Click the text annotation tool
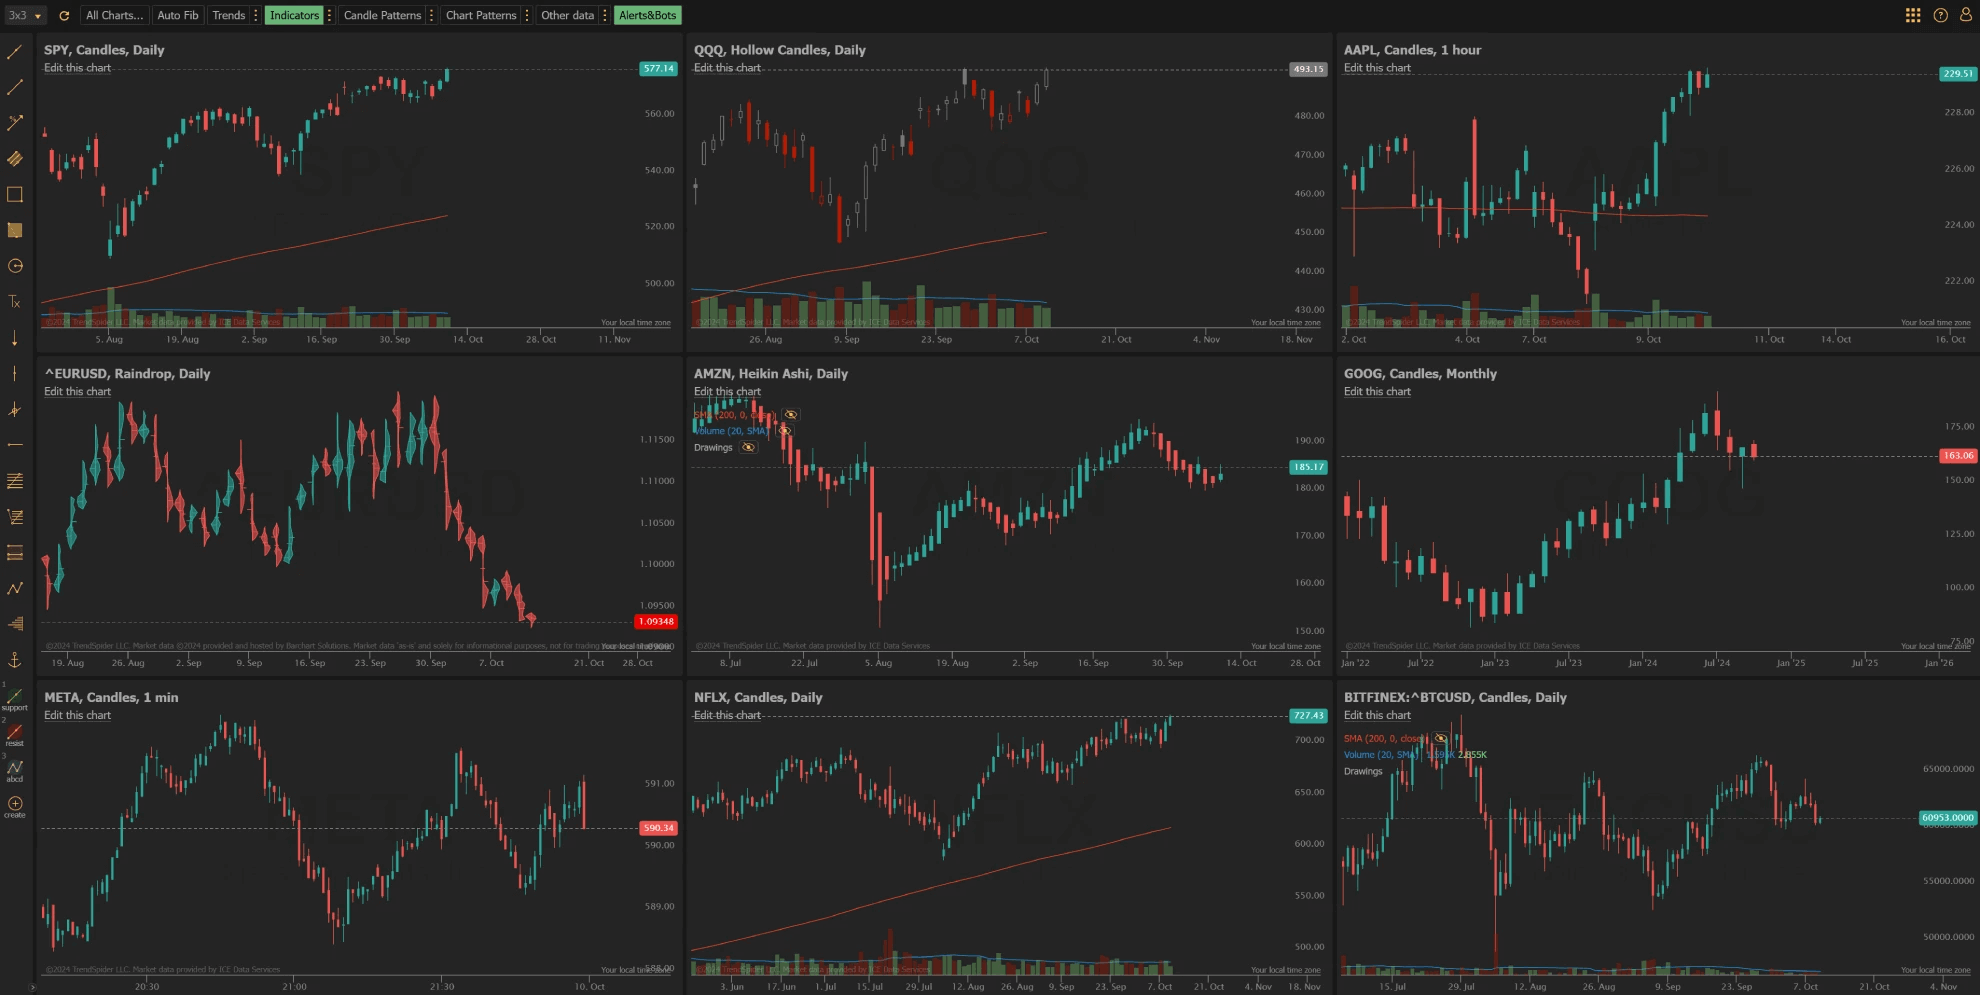1980x995 pixels. pos(15,301)
